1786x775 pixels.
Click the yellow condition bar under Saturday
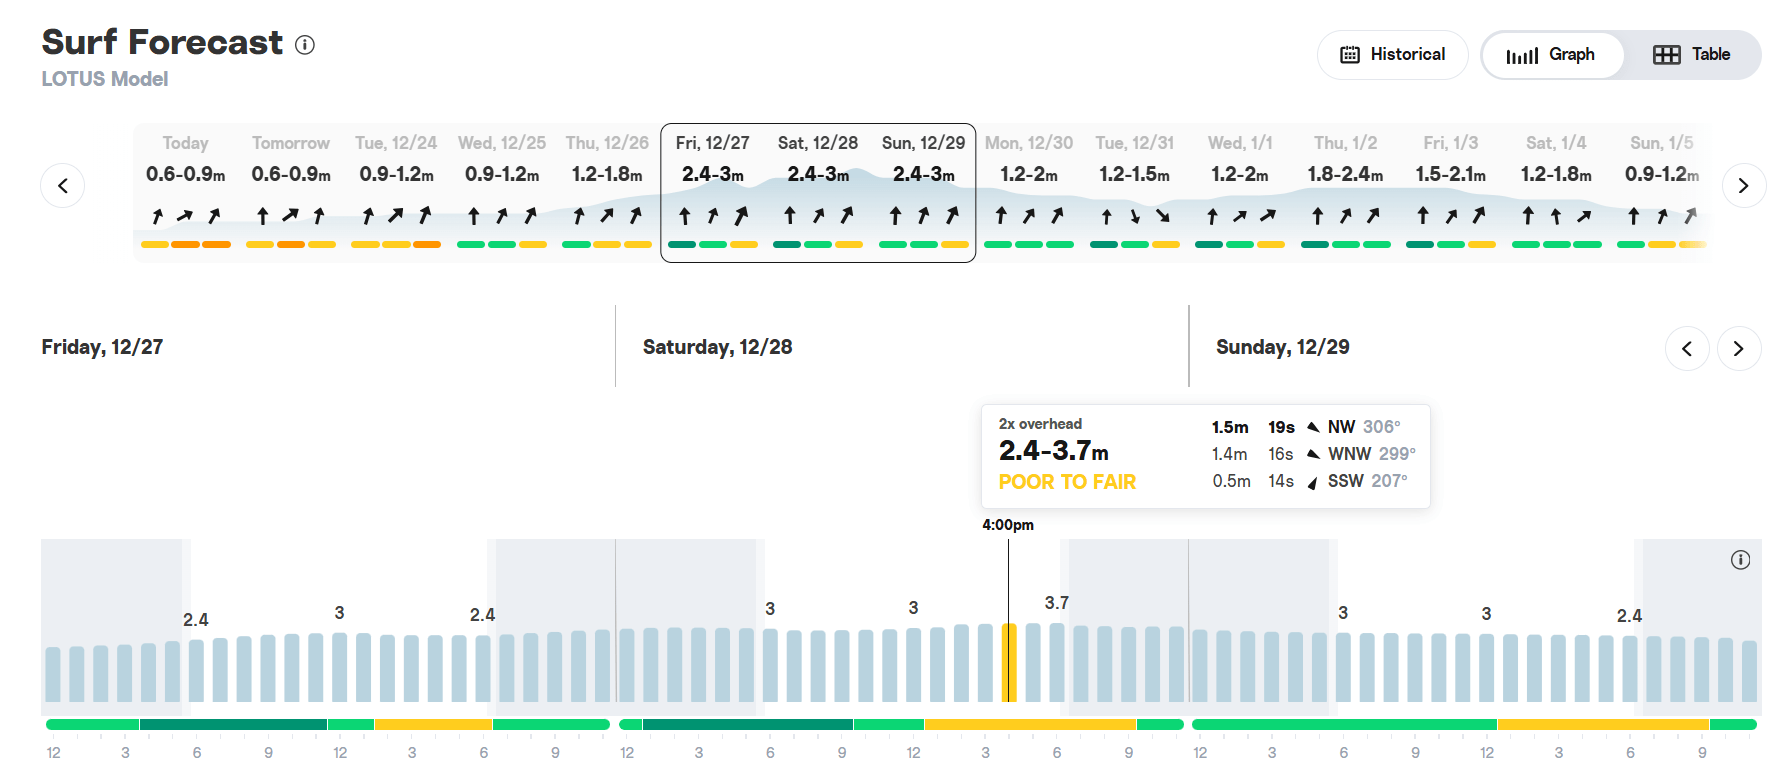click(x=1030, y=724)
